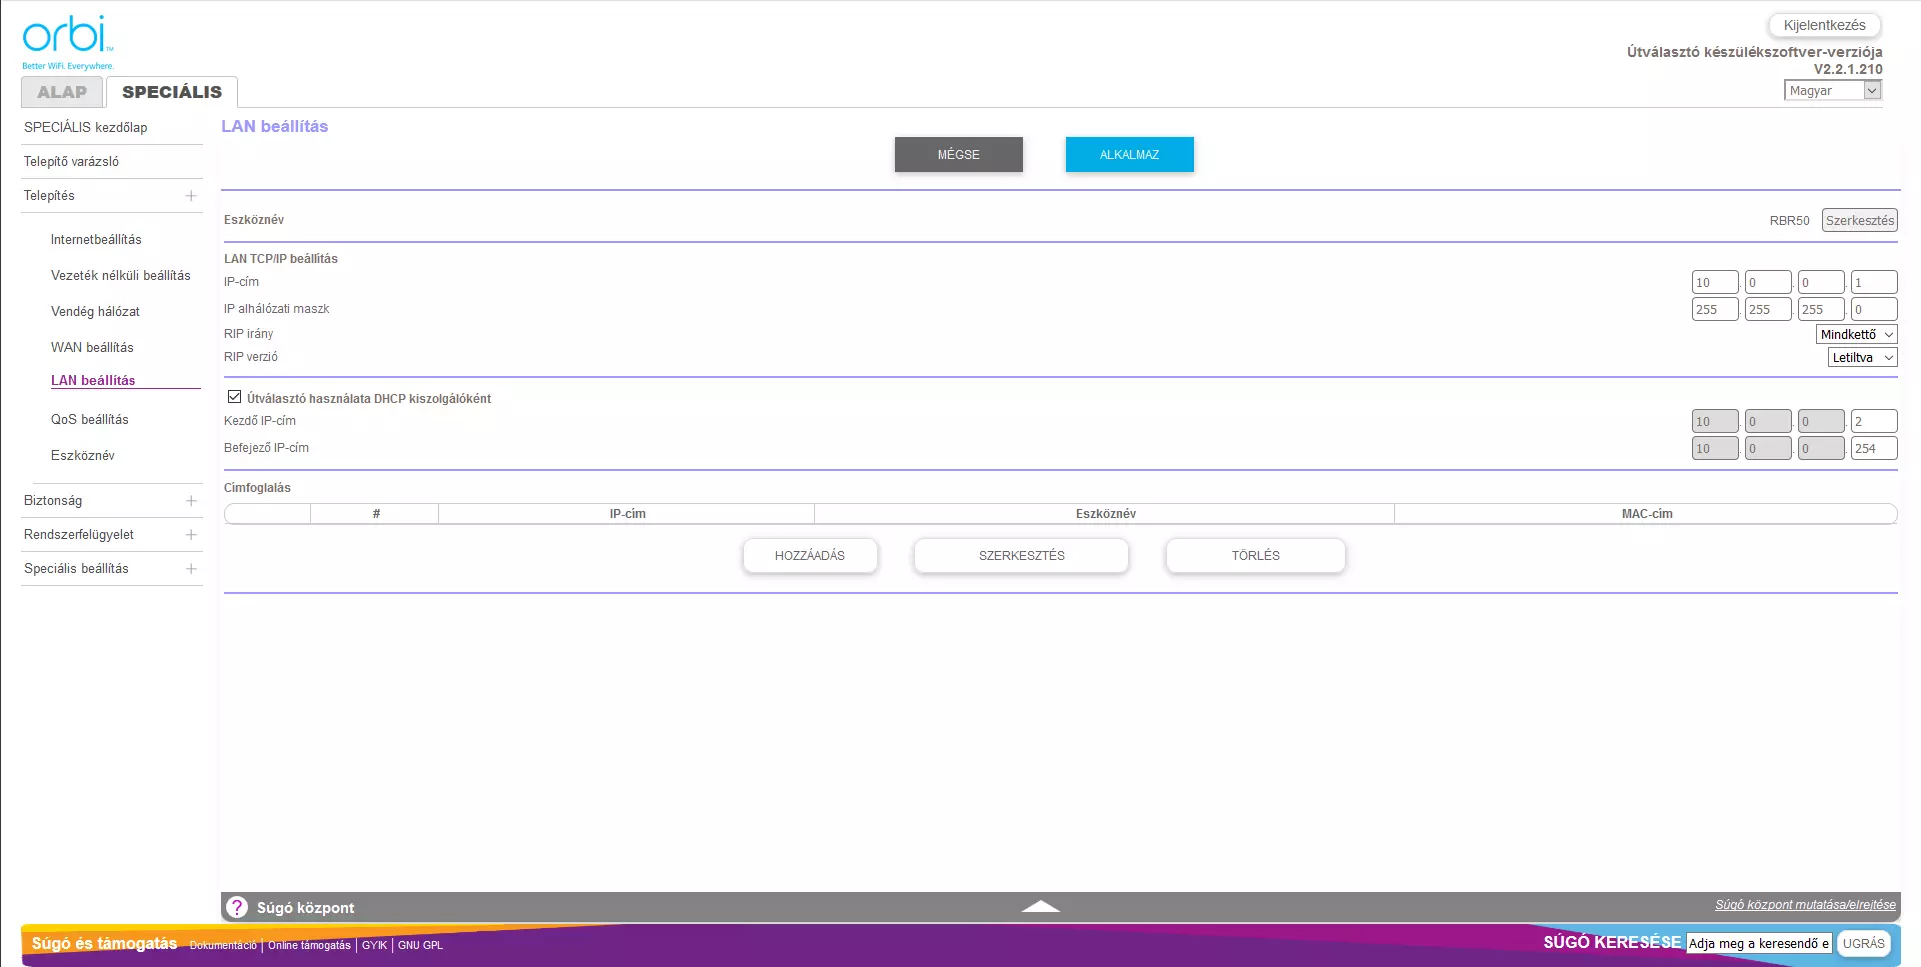Viewport: 1921px width, 967px height.
Task: Switch to the ALAP tab
Action: pyautogui.click(x=62, y=92)
